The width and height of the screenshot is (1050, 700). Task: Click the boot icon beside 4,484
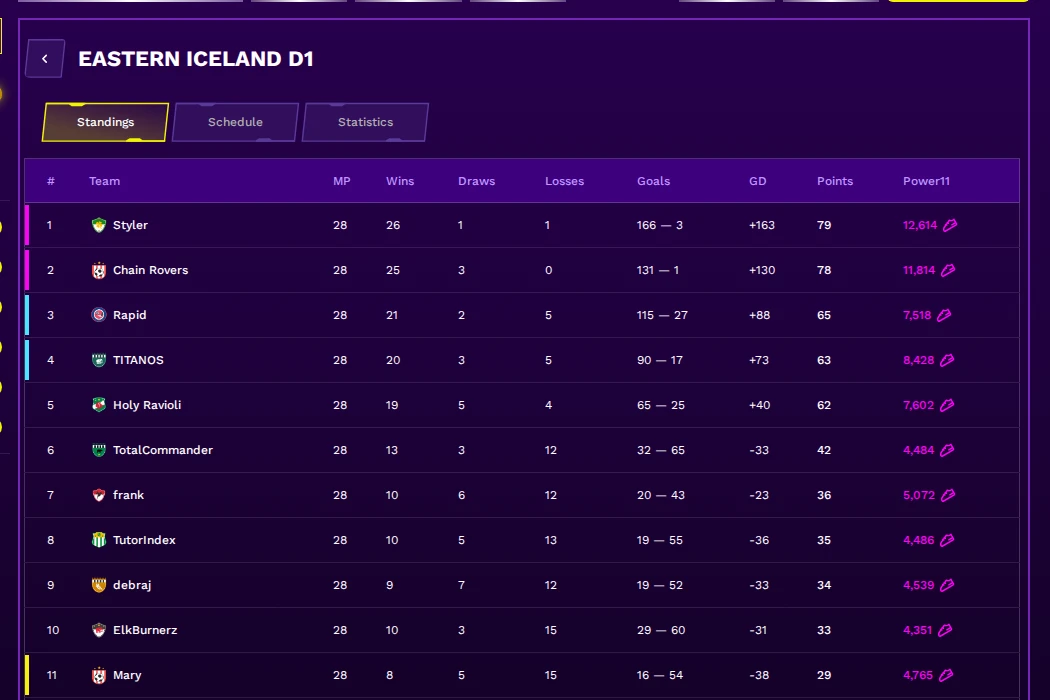coord(947,450)
